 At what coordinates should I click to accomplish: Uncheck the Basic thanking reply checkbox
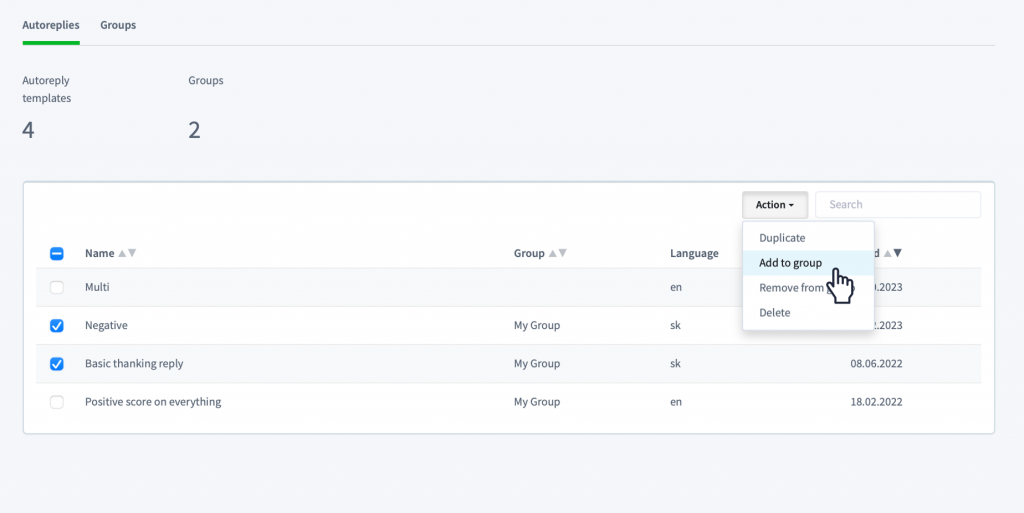(x=57, y=364)
